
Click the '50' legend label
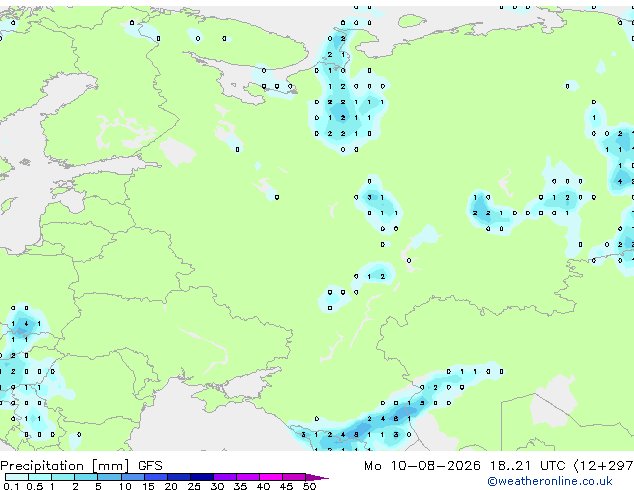(309, 486)
